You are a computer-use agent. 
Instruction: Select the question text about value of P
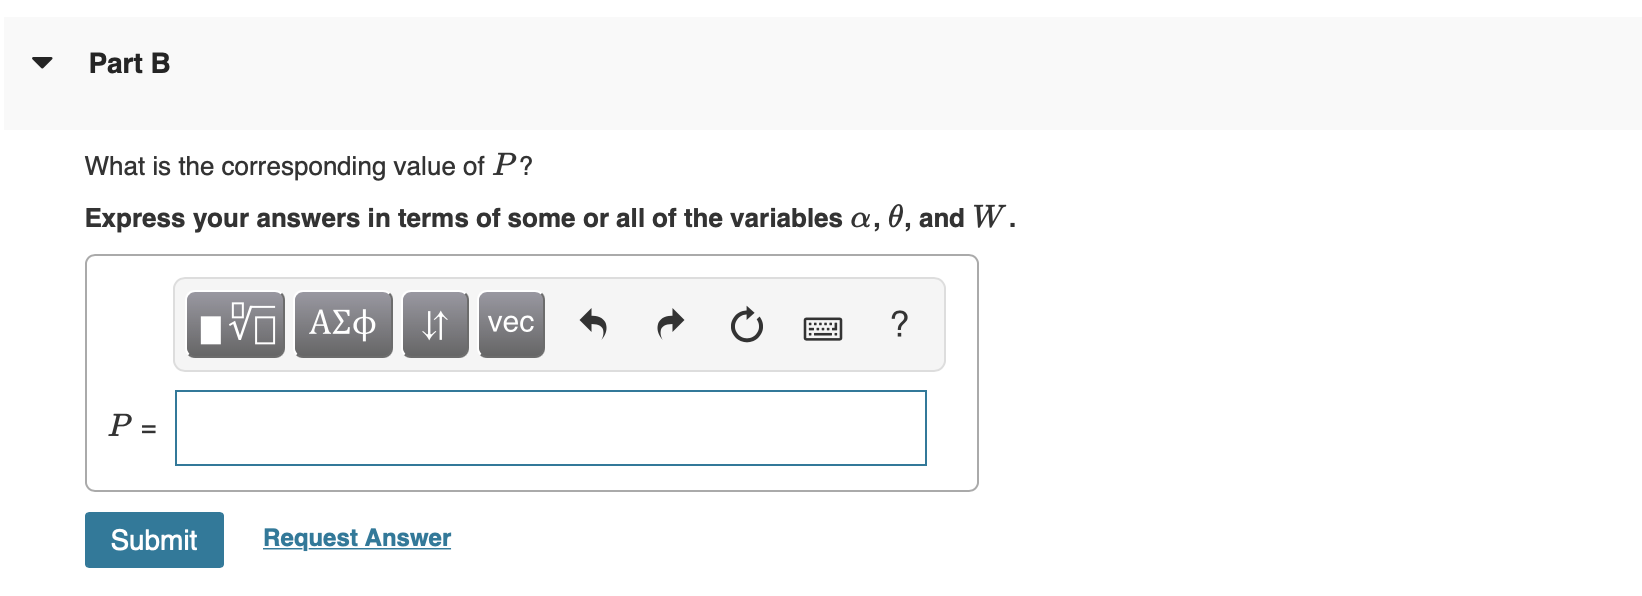tap(309, 166)
